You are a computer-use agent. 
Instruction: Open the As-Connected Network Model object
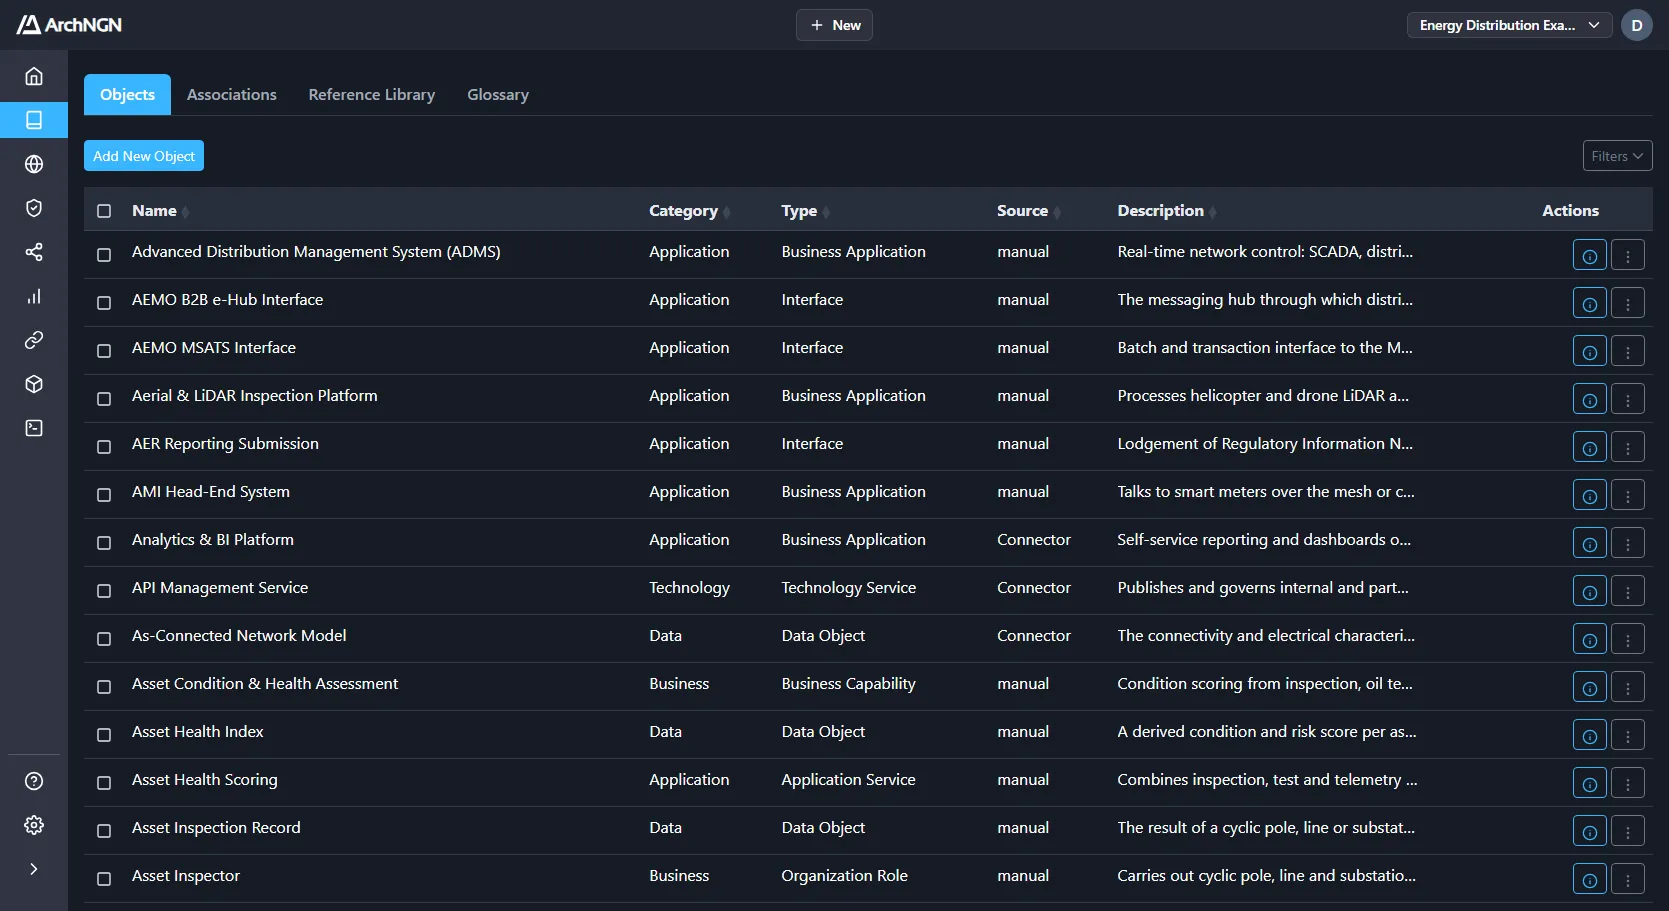239,636
